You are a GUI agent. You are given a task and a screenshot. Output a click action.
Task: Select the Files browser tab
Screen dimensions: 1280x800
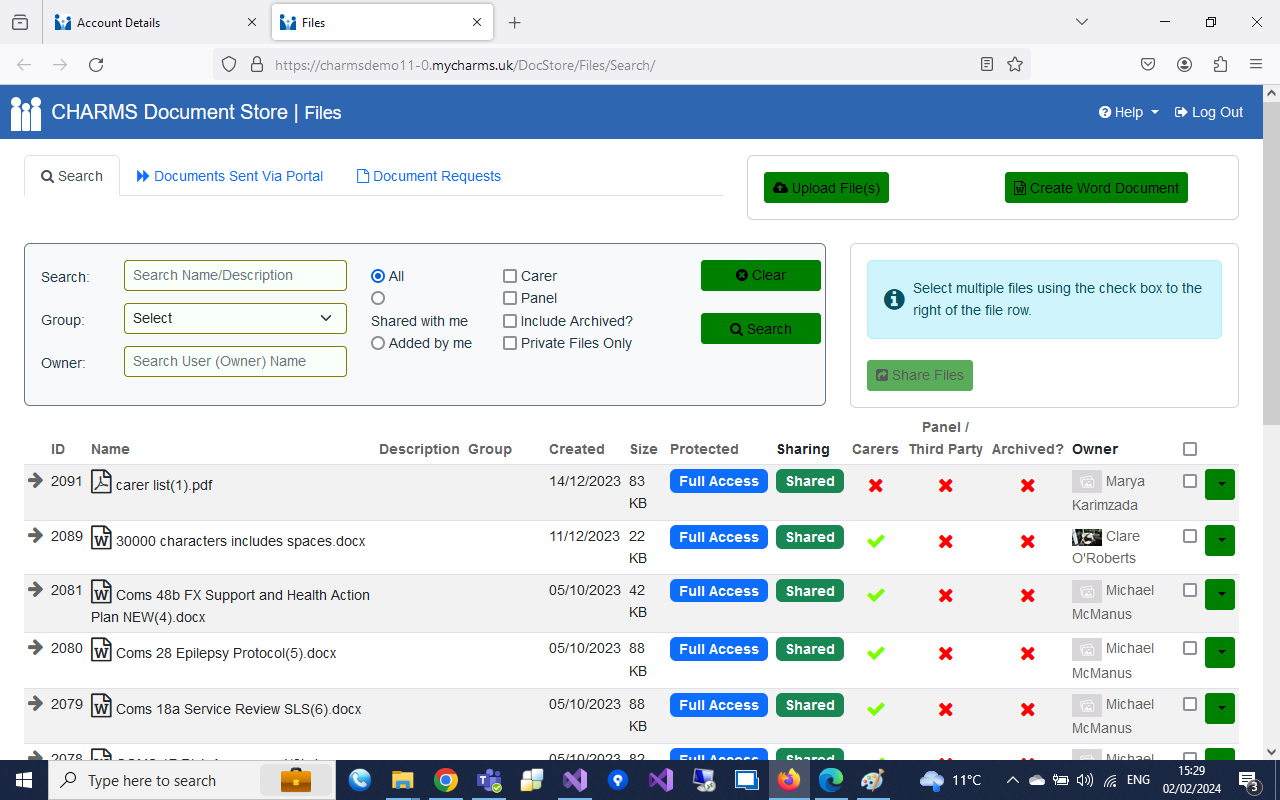point(382,22)
